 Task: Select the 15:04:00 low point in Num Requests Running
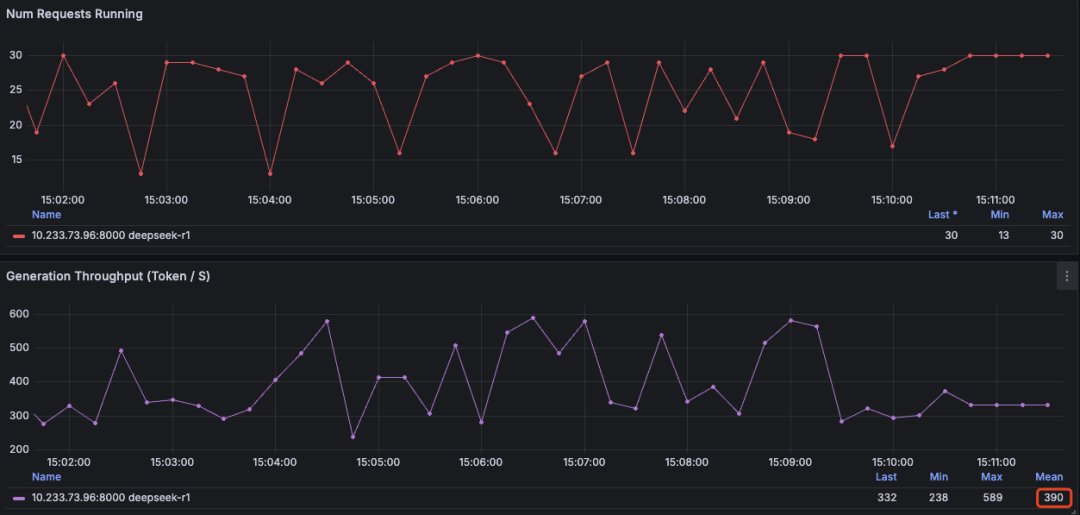point(270,174)
